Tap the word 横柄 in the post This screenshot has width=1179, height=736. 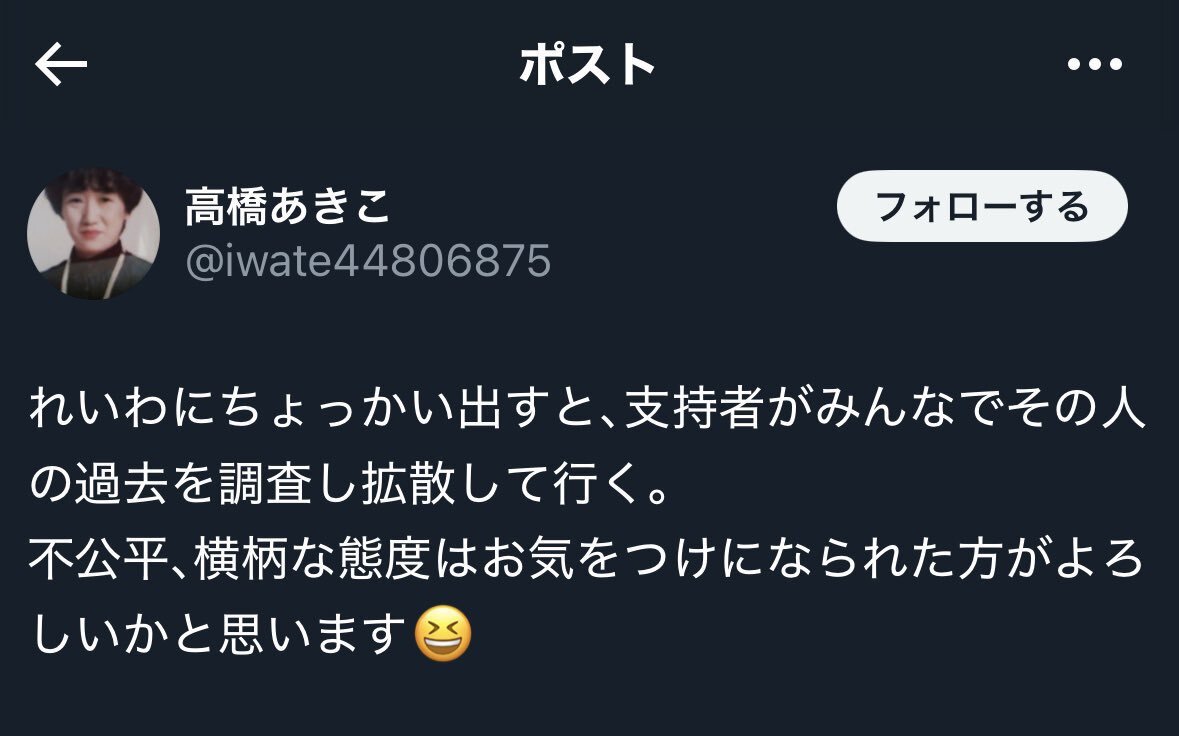click(240, 559)
